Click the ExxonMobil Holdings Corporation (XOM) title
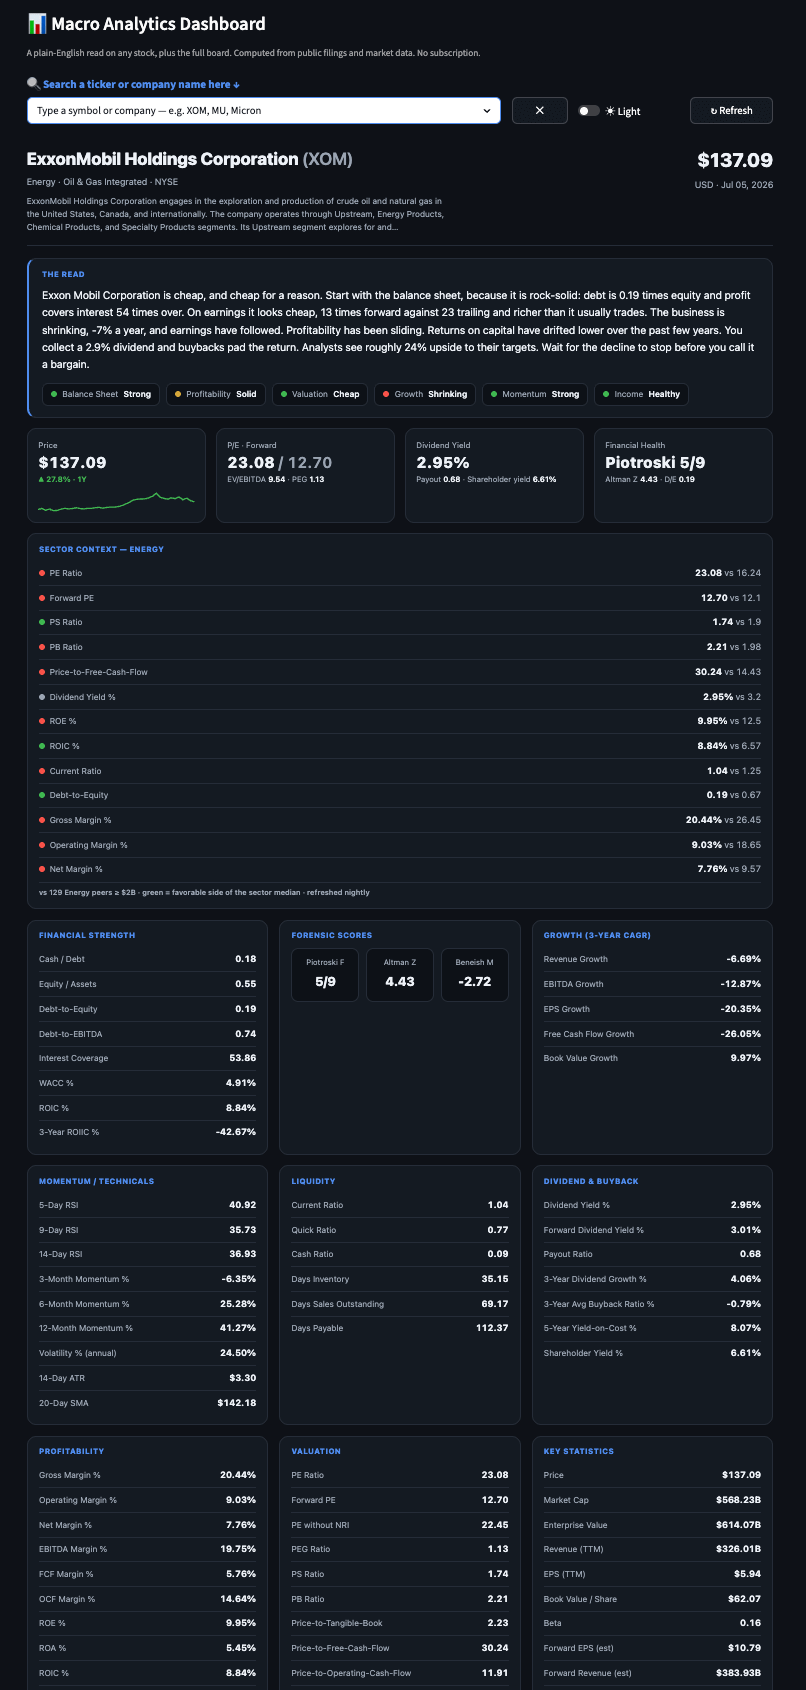This screenshot has width=806, height=1690. click(190, 159)
